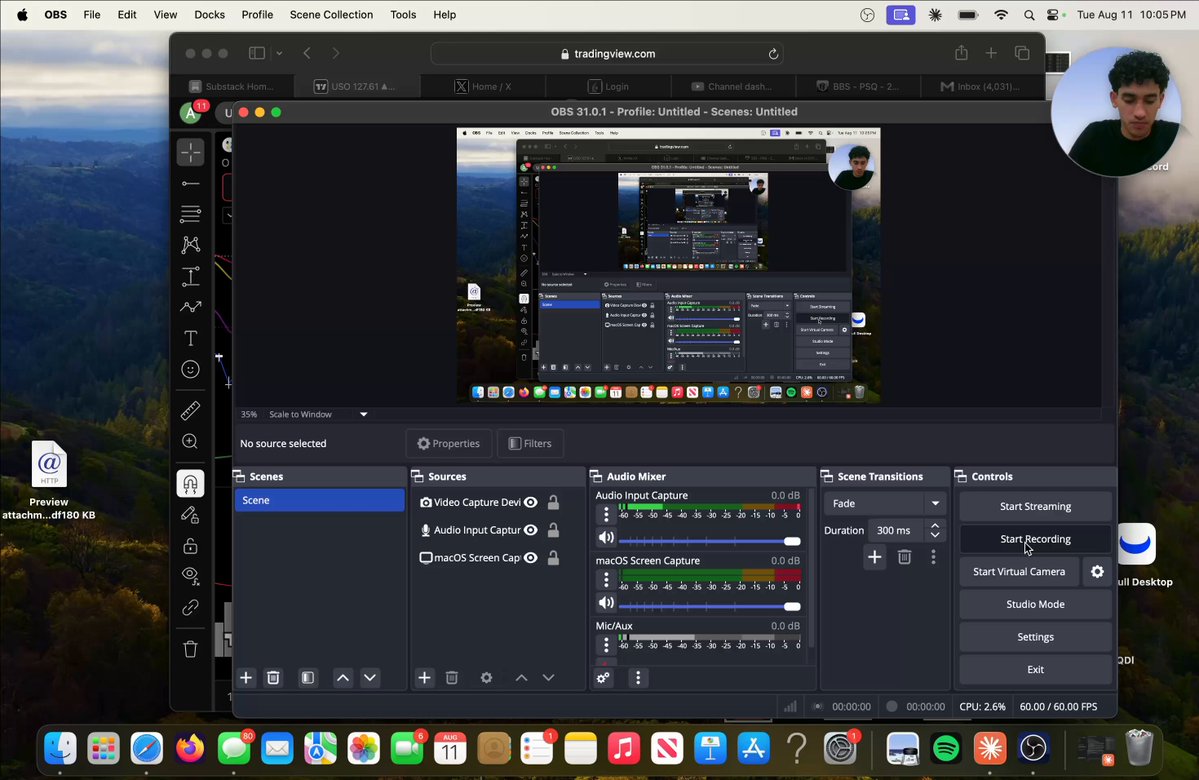Image resolution: width=1199 pixels, height=780 pixels.
Task: Open OBS Settings from the Controls dock
Action: pyautogui.click(x=1035, y=637)
